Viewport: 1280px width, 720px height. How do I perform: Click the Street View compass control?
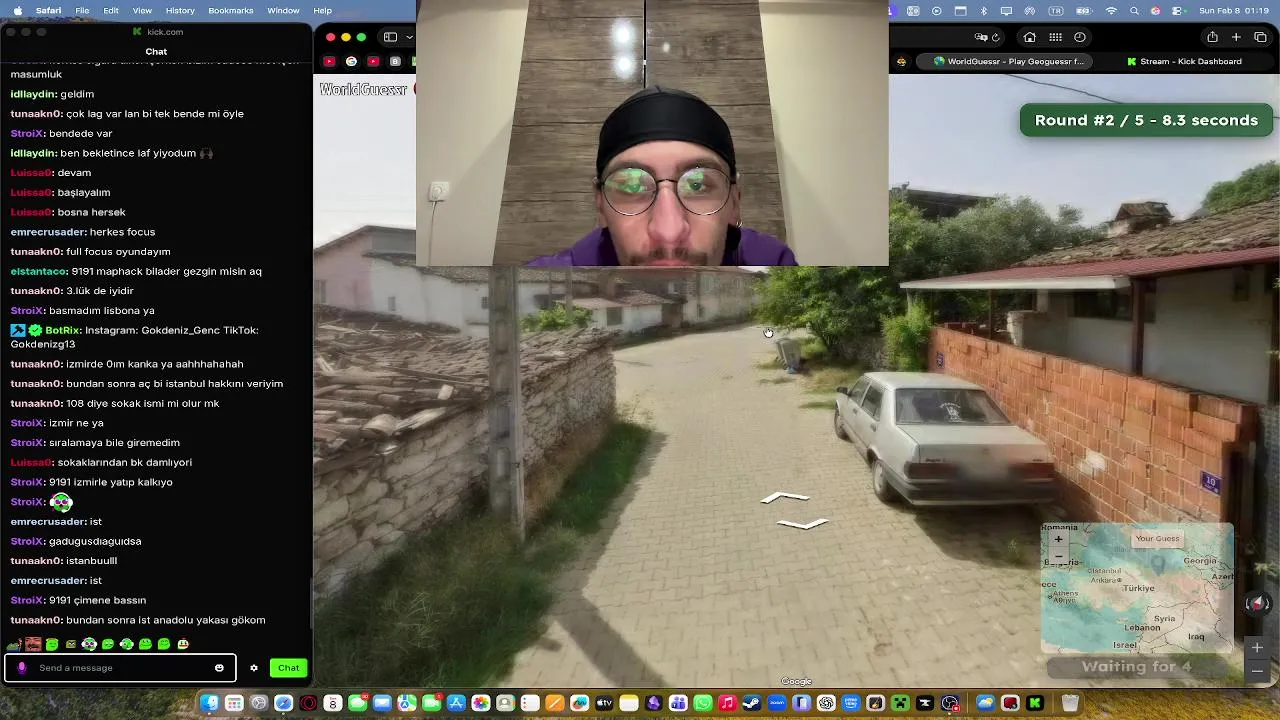1258,604
